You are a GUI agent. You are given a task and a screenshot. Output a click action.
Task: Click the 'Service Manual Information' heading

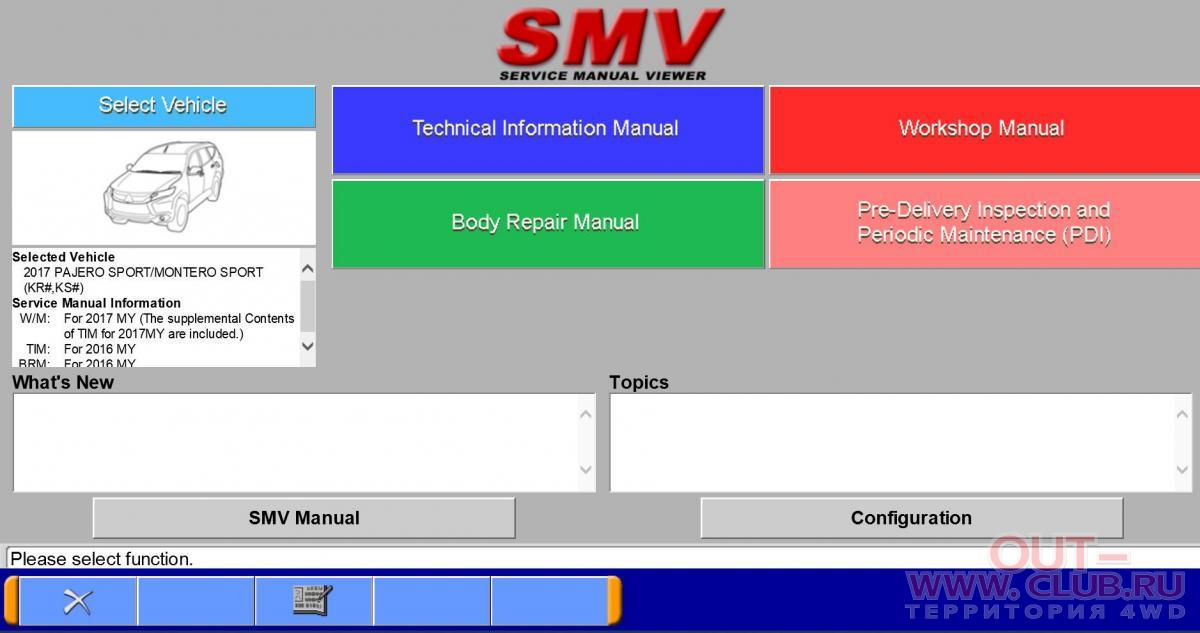pos(96,303)
